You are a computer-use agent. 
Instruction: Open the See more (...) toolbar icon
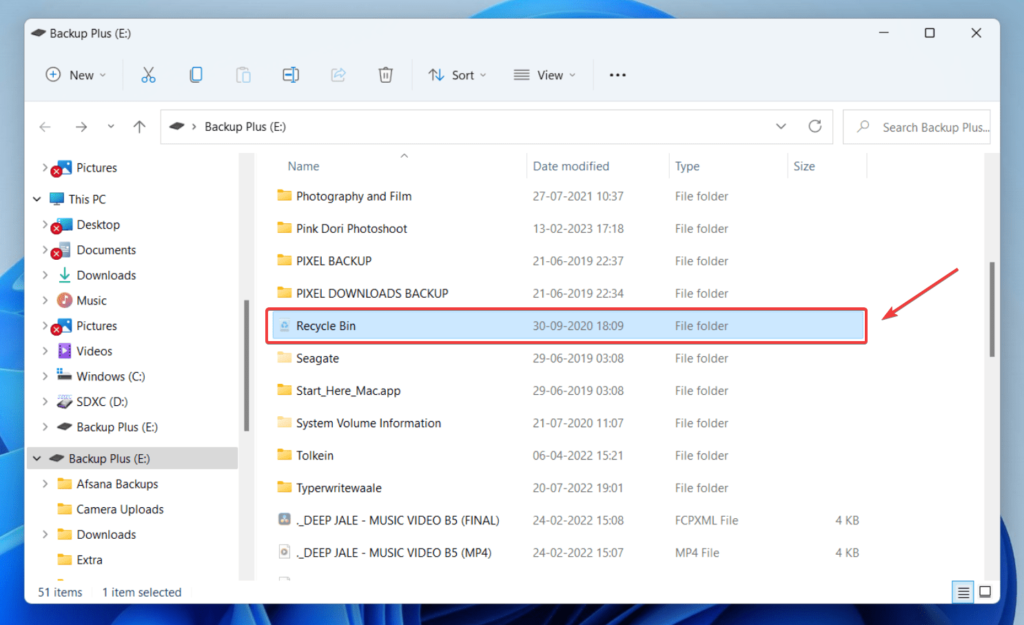617,74
